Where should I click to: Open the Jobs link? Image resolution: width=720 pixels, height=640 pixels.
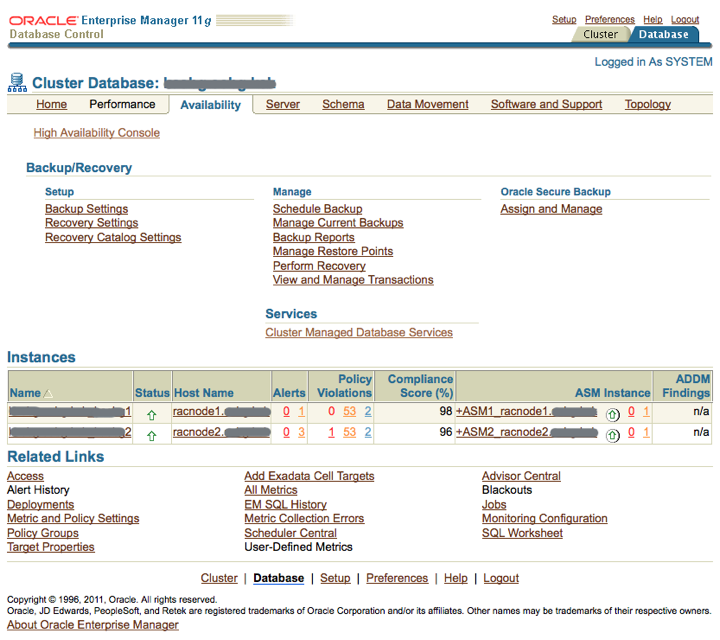click(494, 505)
